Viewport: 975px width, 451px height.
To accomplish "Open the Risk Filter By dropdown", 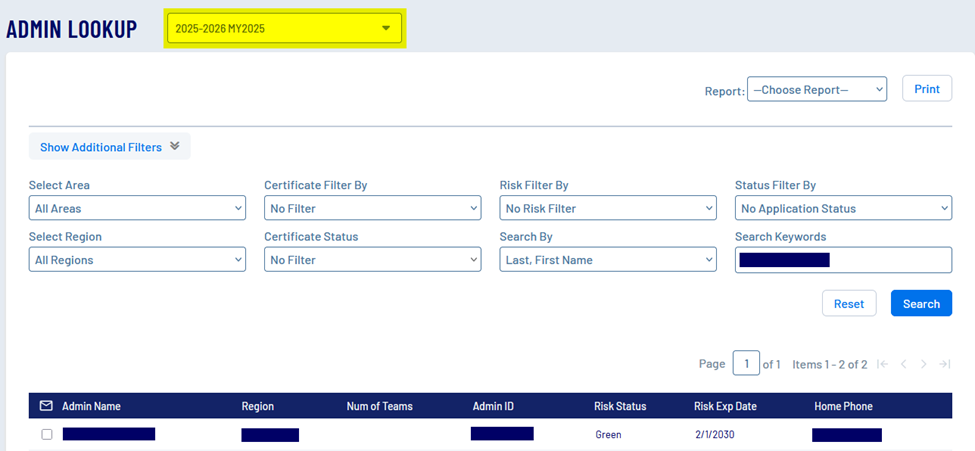I will (x=607, y=208).
